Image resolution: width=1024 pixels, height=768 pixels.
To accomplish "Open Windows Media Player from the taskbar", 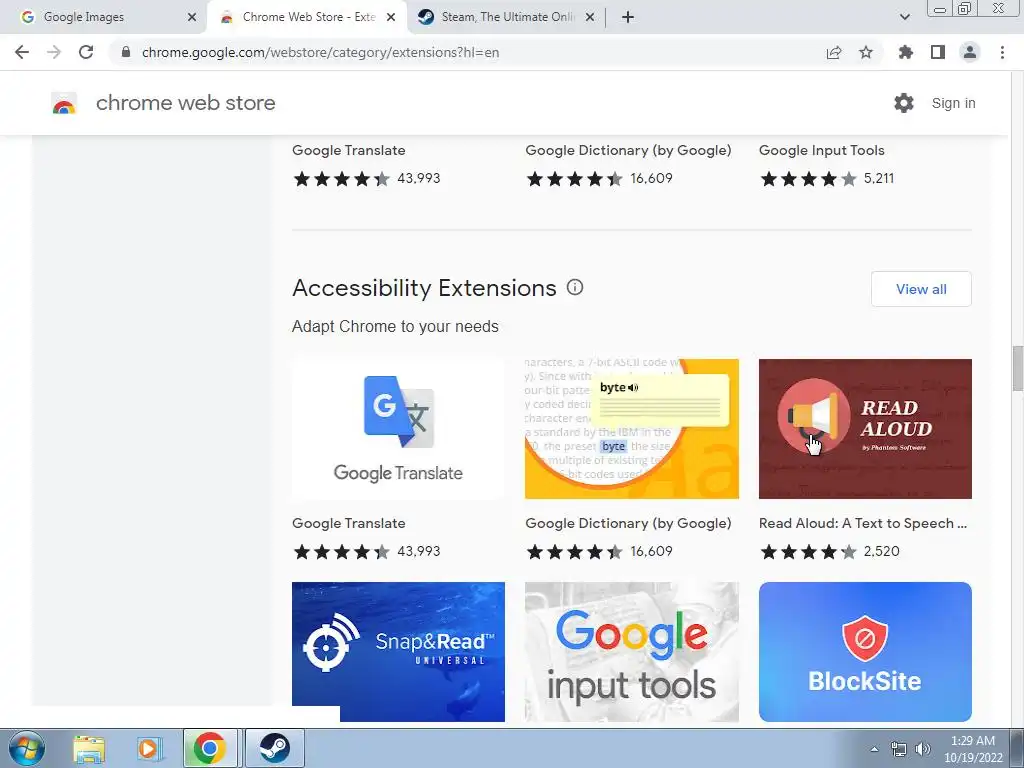I will tap(148, 748).
